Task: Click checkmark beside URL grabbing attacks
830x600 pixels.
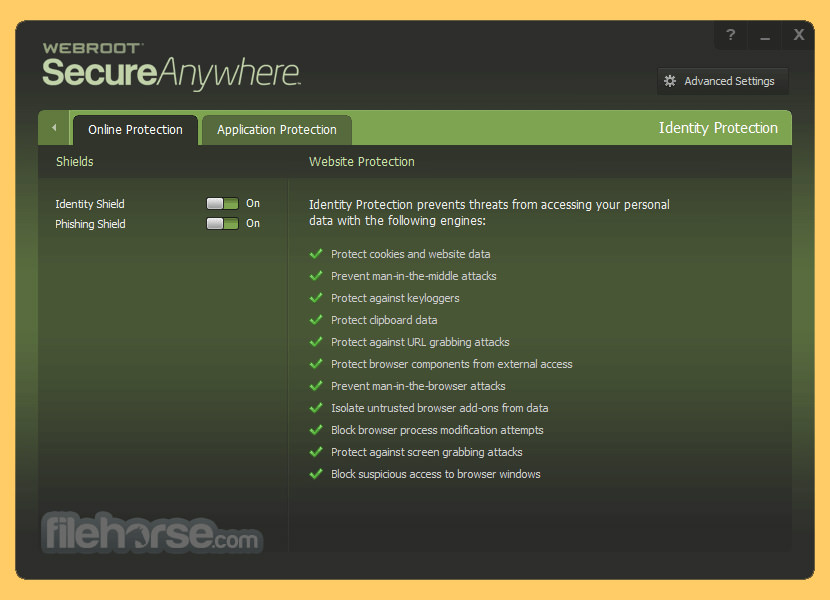Action: pyautogui.click(x=316, y=342)
